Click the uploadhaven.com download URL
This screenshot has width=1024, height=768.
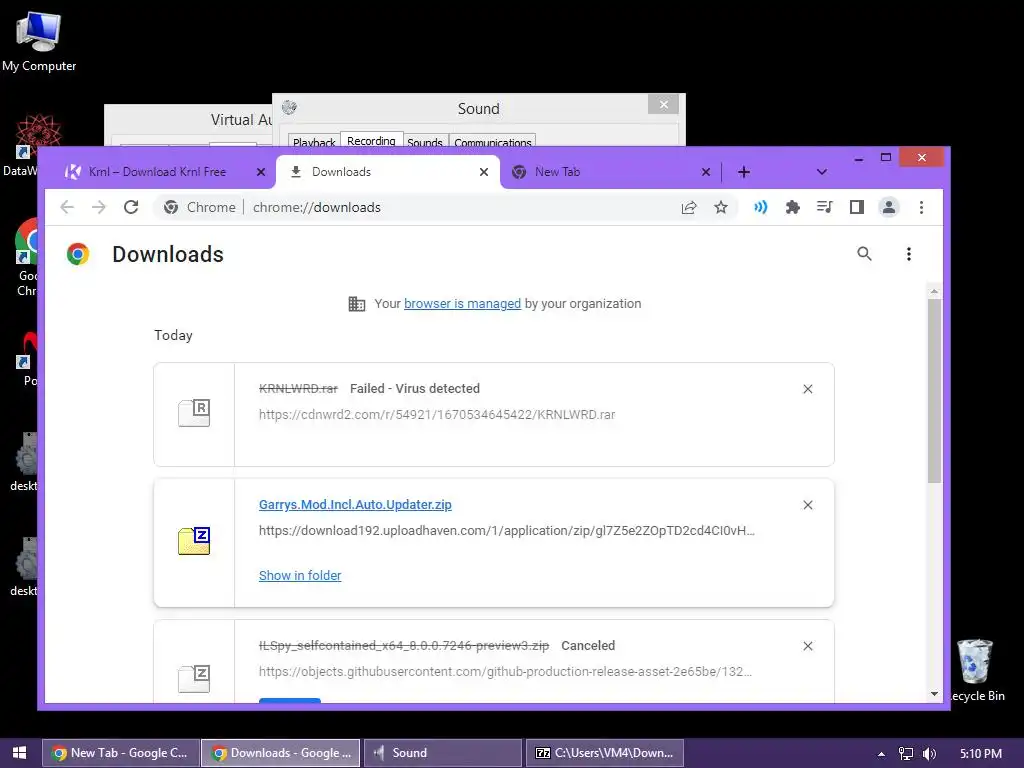click(506, 531)
